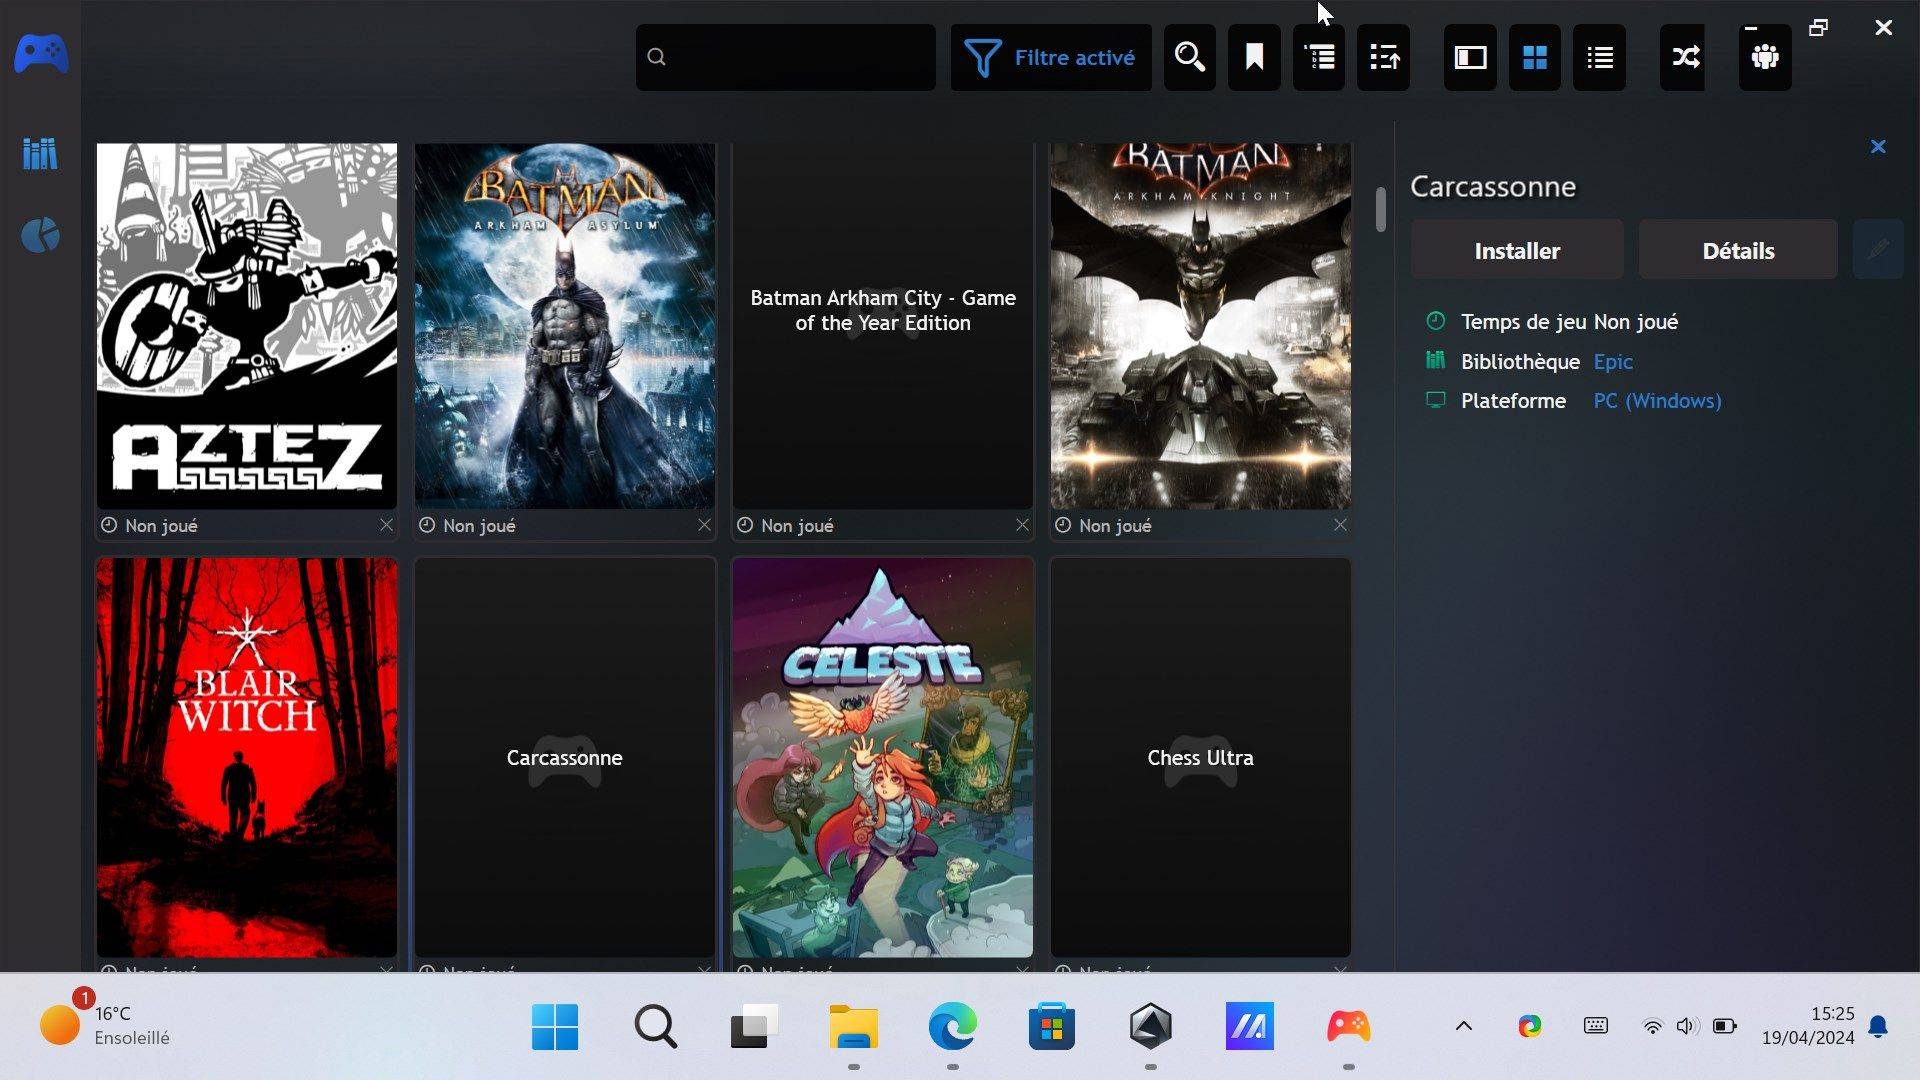Open Task View on taskbar
The height and width of the screenshot is (1080, 1920).
pos(754,1027)
